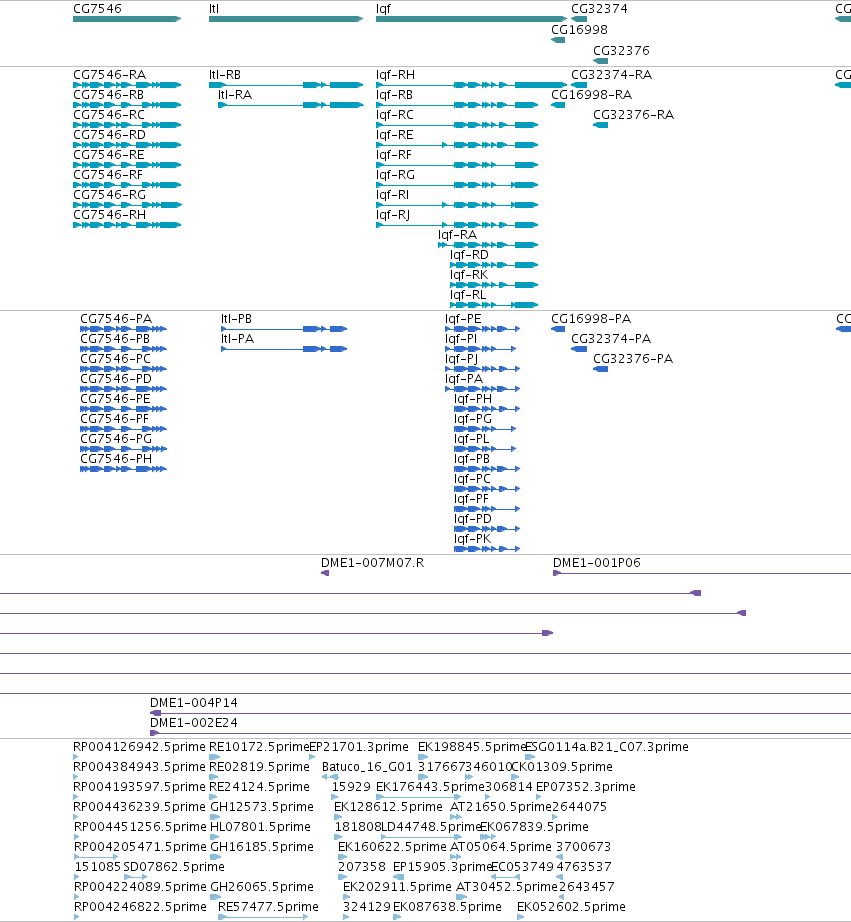Select EST EP21701.3prime
Image resolution: width=851 pixels, height=922 pixels.
(312, 757)
